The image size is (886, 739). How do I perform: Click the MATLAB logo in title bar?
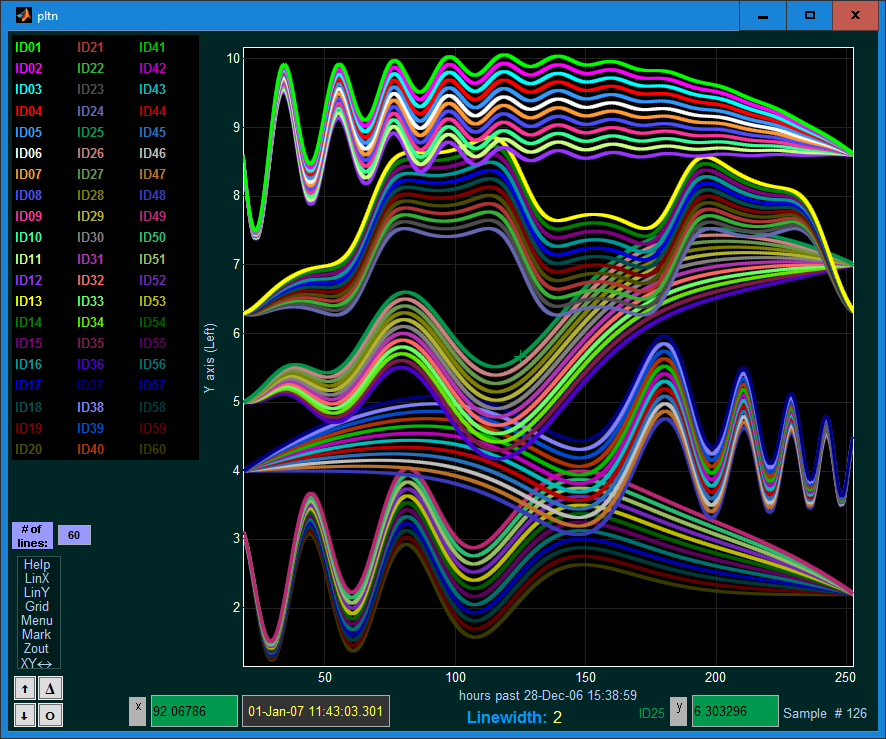pyautogui.click(x=24, y=15)
